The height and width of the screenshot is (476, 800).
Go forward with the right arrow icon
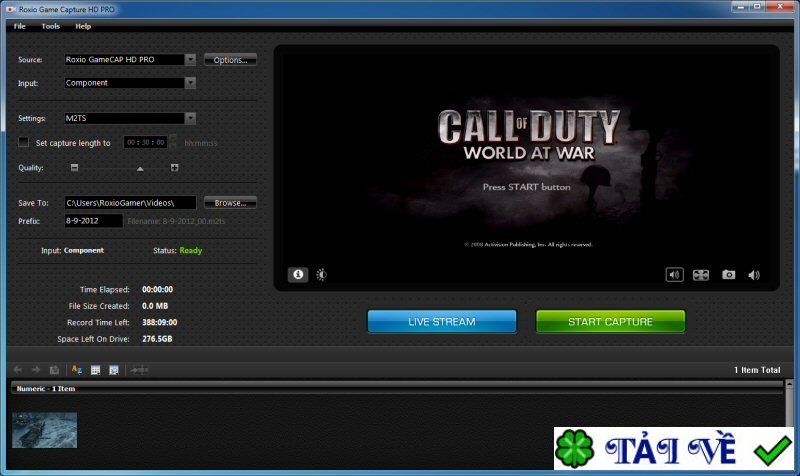(x=36, y=369)
